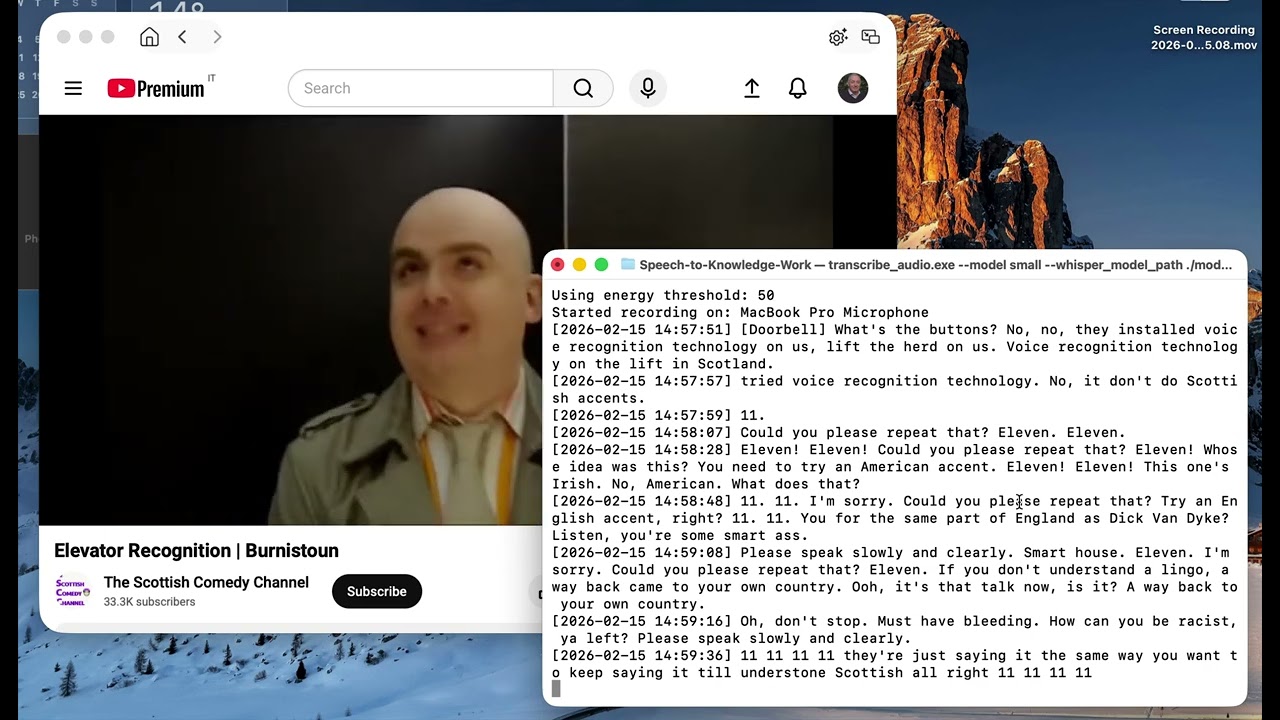Click the [2026-02-15 14:57:51] Doorbell line
Image resolution: width=1280 pixels, height=720 pixels.
(895, 347)
